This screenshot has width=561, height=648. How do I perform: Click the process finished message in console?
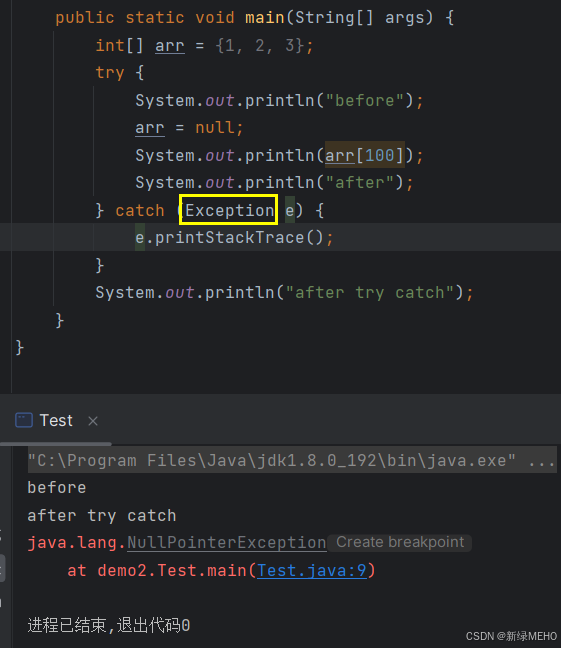pos(109,625)
